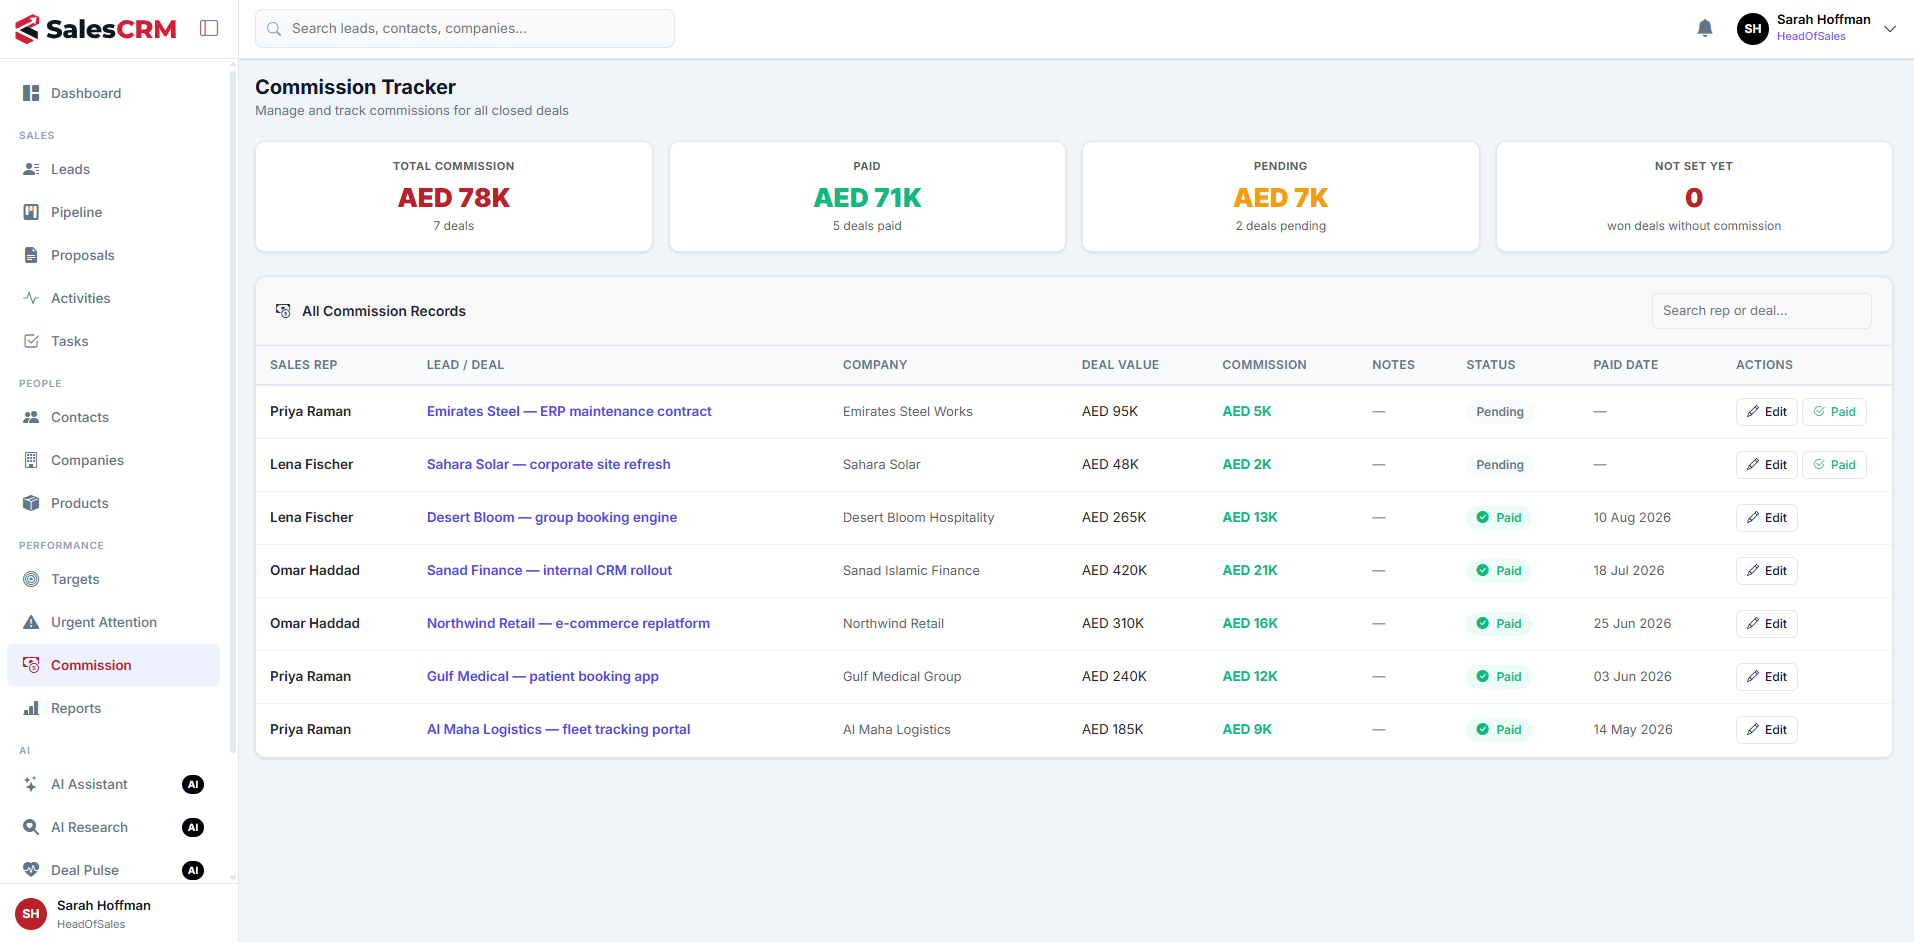Click the Companies building icon
This screenshot has width=1914, height=942.
click(x=31, y=460)
